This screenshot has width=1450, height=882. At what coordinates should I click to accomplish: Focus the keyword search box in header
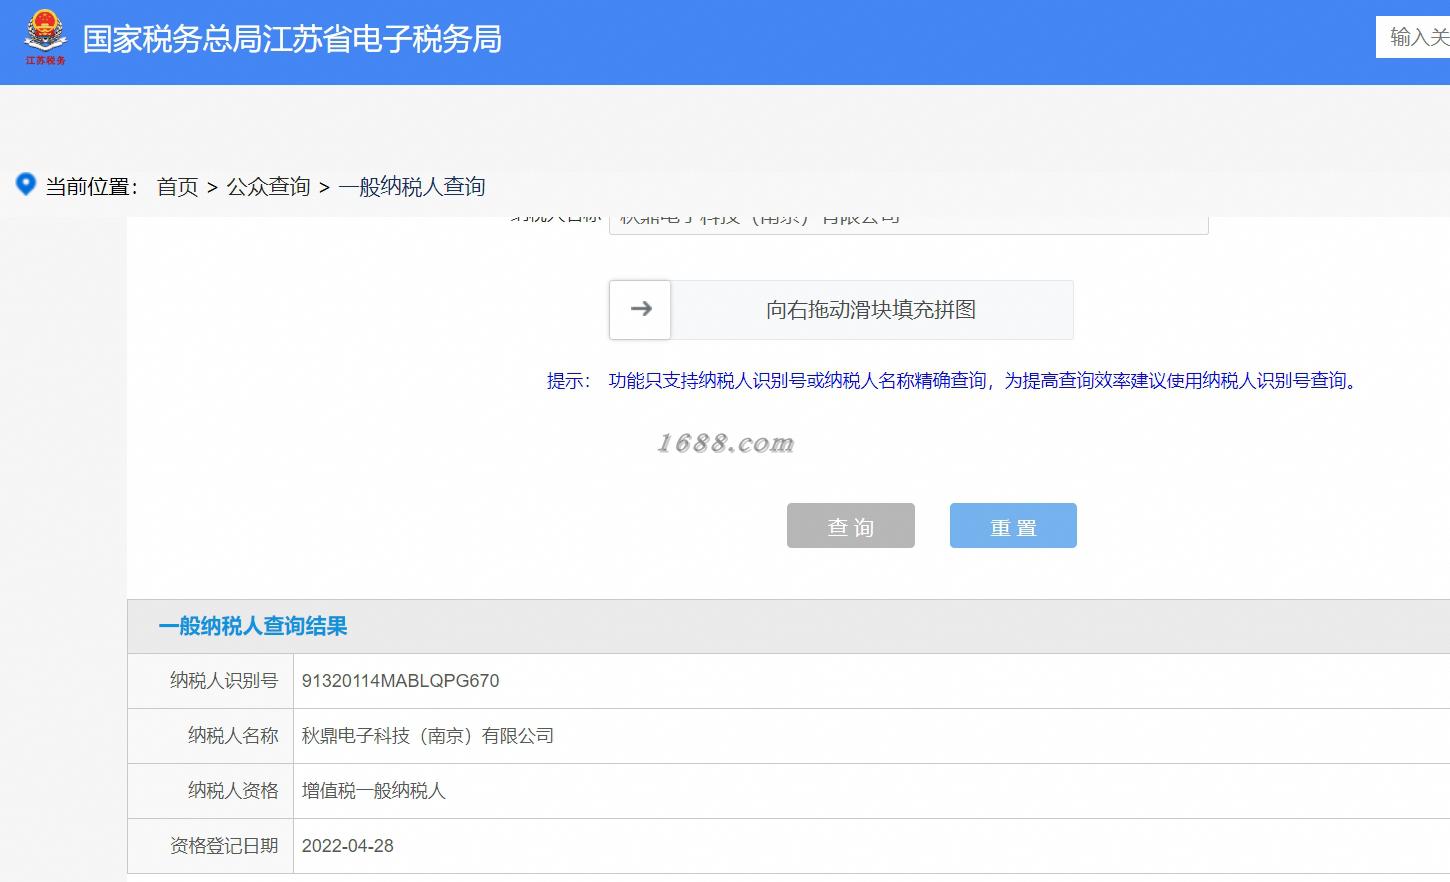click(x=1413, y=37)
